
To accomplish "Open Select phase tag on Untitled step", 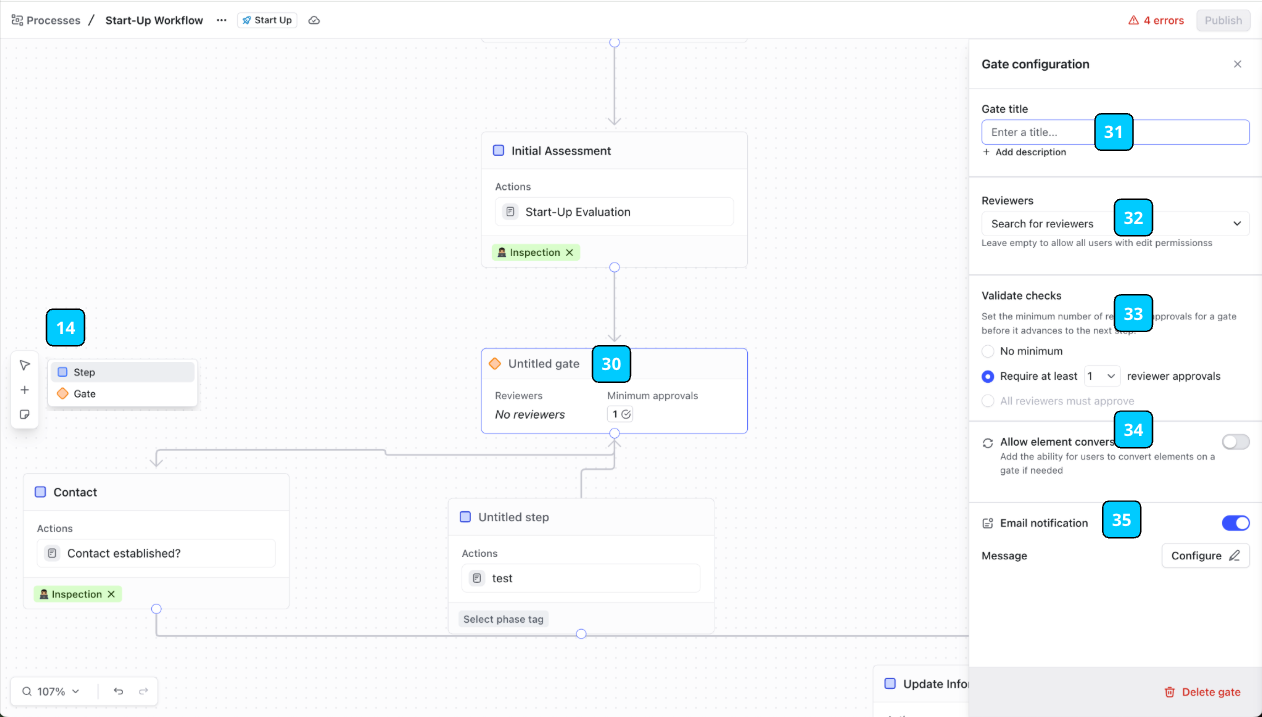I will point(503,619).
